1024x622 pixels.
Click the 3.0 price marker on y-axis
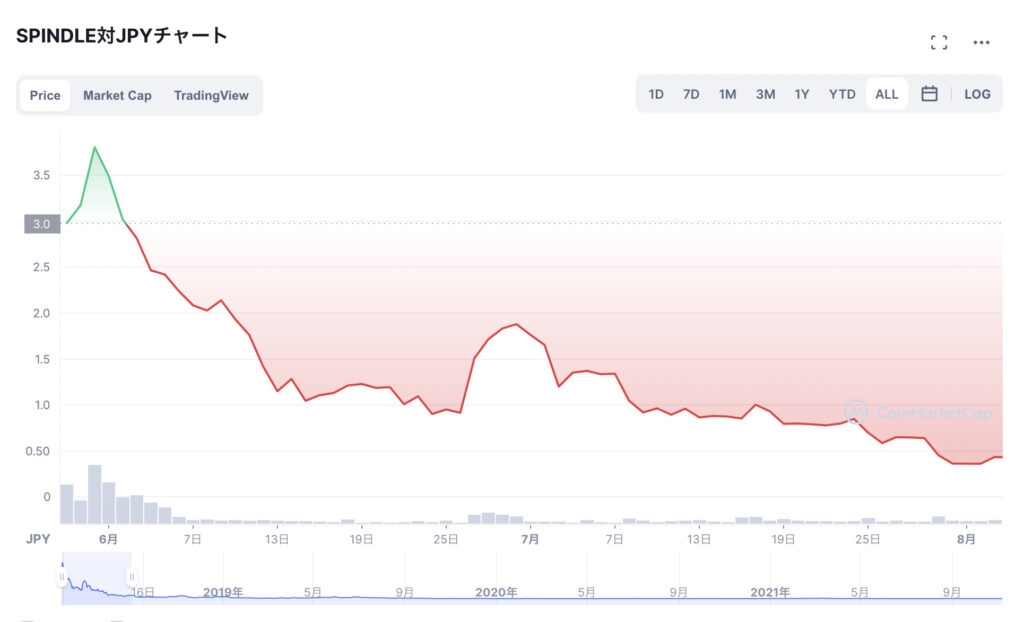(x=42, y=224)
